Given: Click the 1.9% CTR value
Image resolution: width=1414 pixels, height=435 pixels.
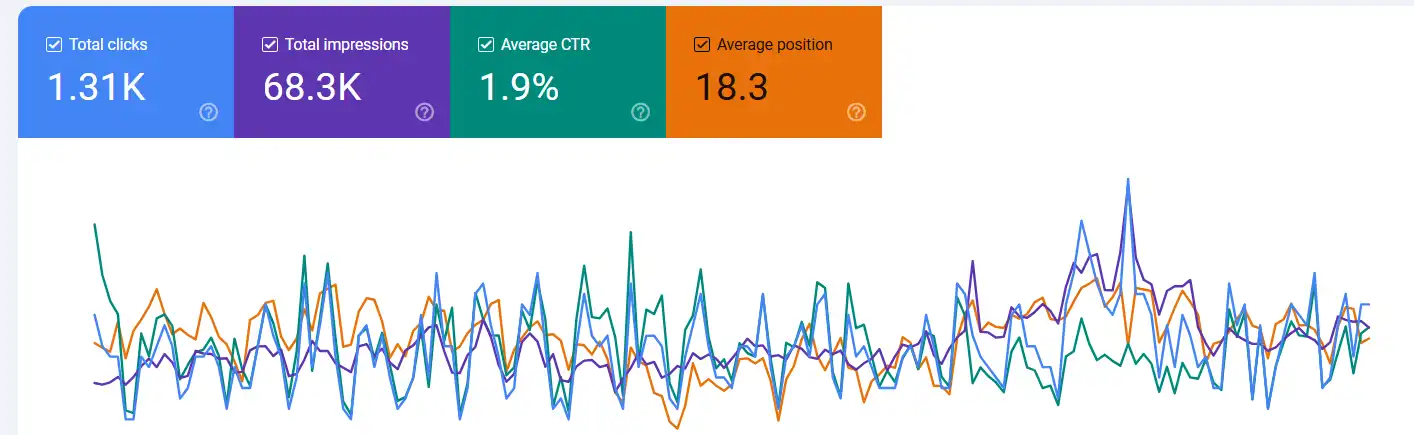Looking at the screenshot, I should tap(519, 88).
